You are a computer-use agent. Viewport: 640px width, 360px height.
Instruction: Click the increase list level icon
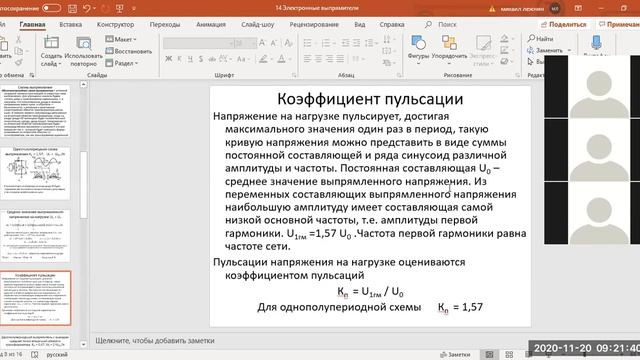tap(356, 43)
